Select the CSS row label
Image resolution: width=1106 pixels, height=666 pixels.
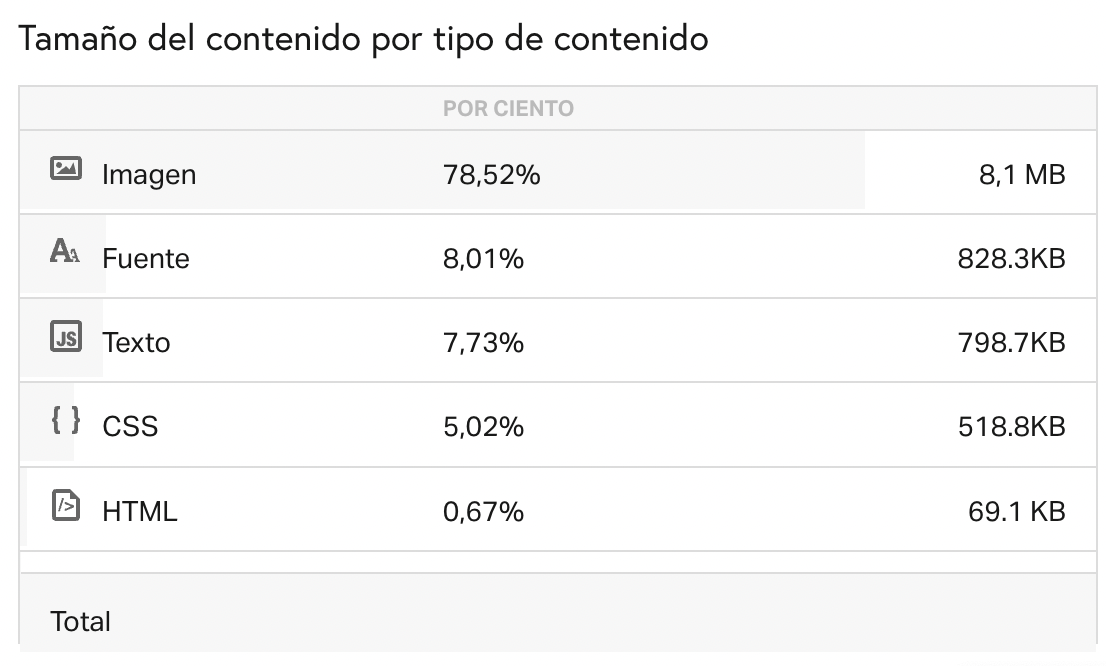tap(130, 427)
